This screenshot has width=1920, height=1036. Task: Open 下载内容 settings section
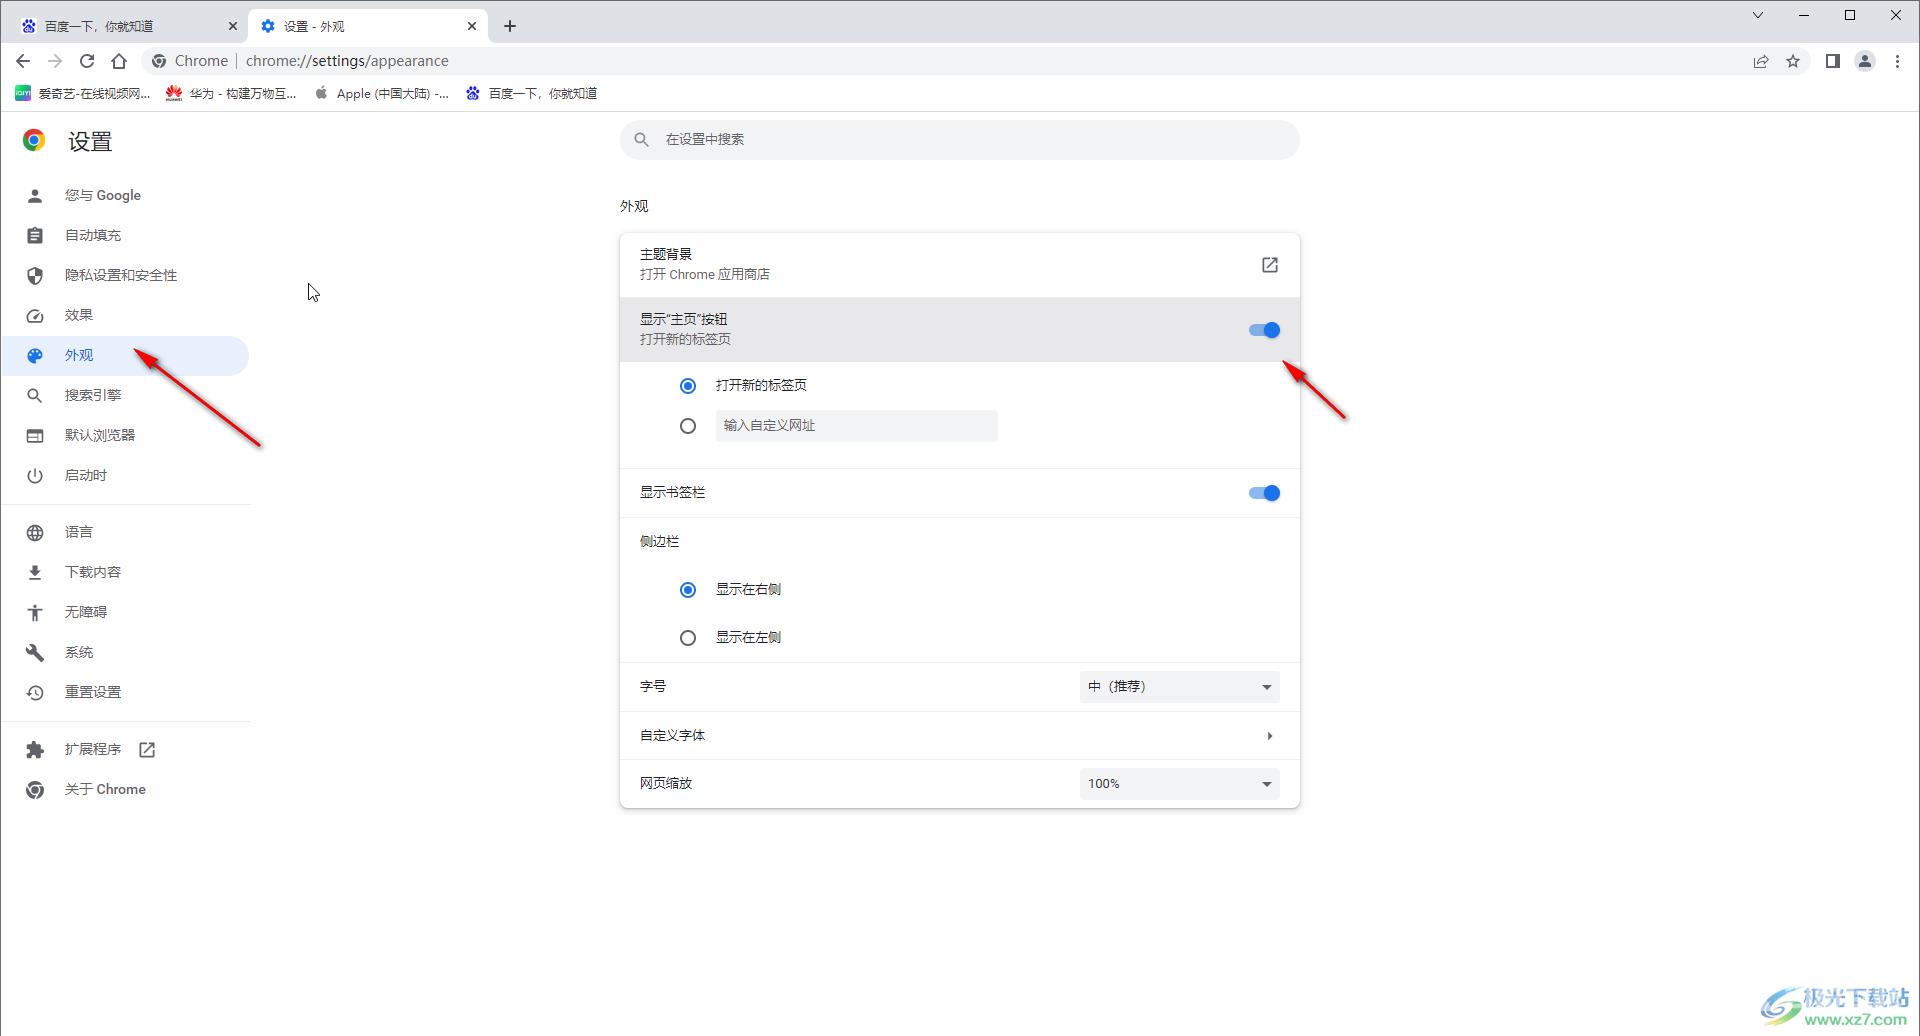tap(125, 572)
